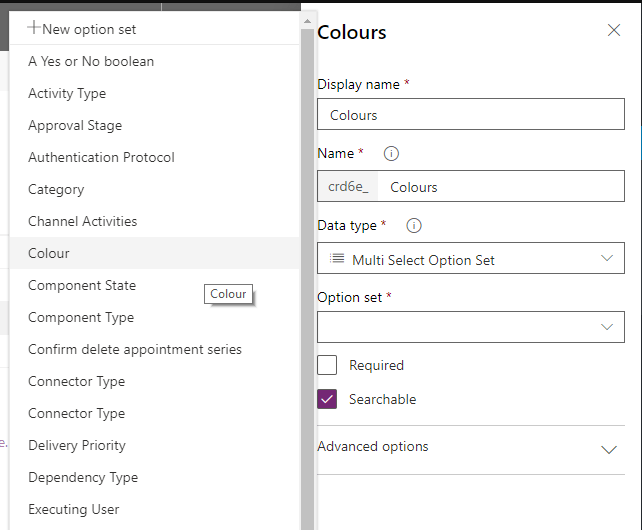Image resolution: width=642 pixels, height=530 pixels.
Task: Choose Category from option set list
Action: coord(155,189)
